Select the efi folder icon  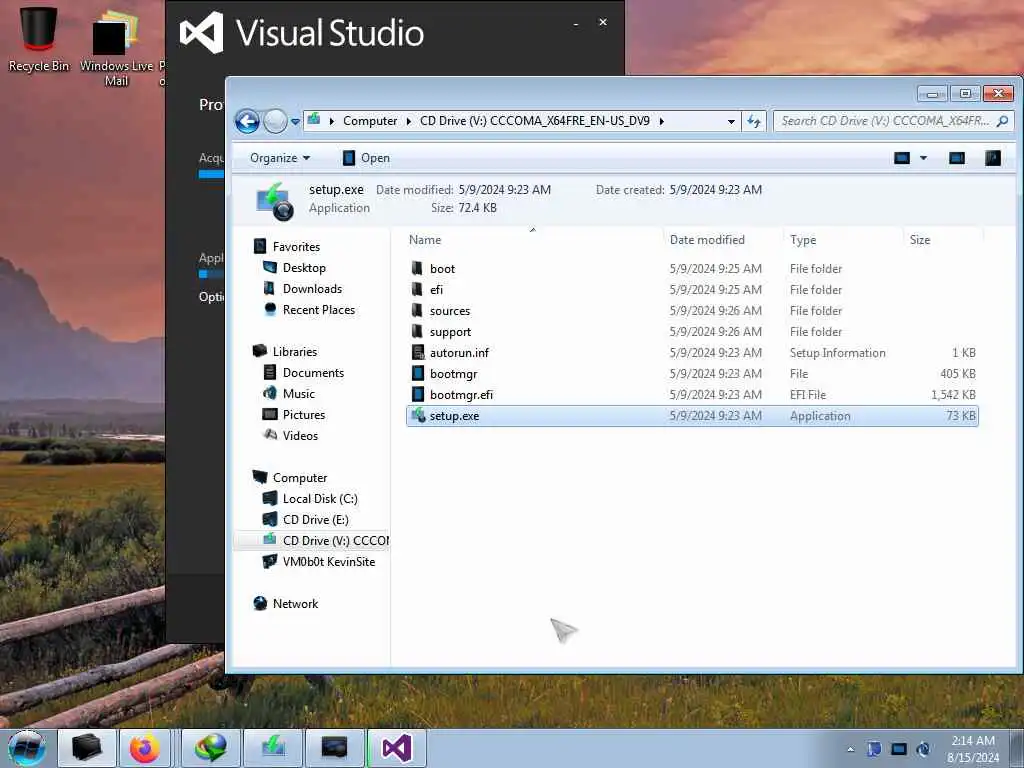tap(417, 289)
